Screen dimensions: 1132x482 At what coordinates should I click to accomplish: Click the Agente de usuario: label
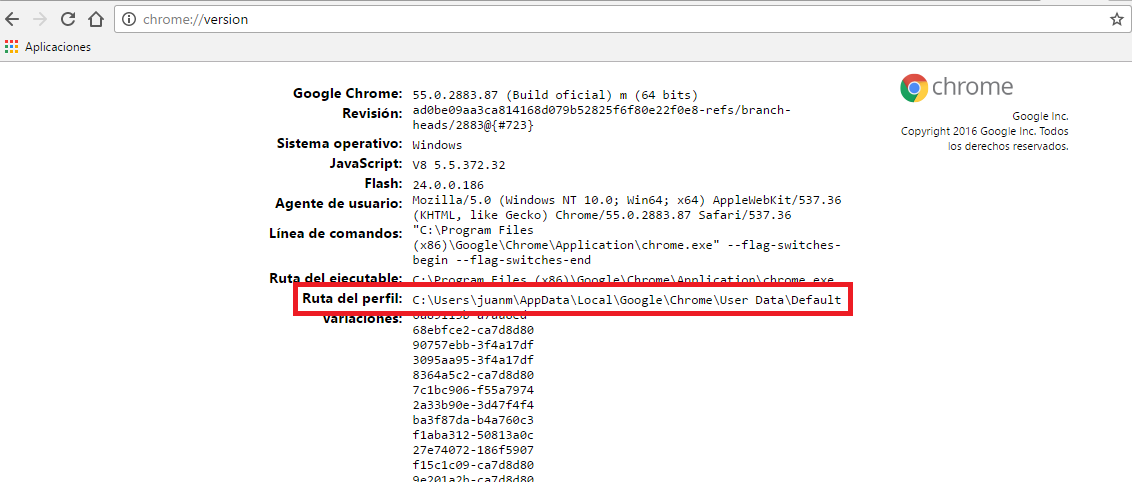click(339, 203)
